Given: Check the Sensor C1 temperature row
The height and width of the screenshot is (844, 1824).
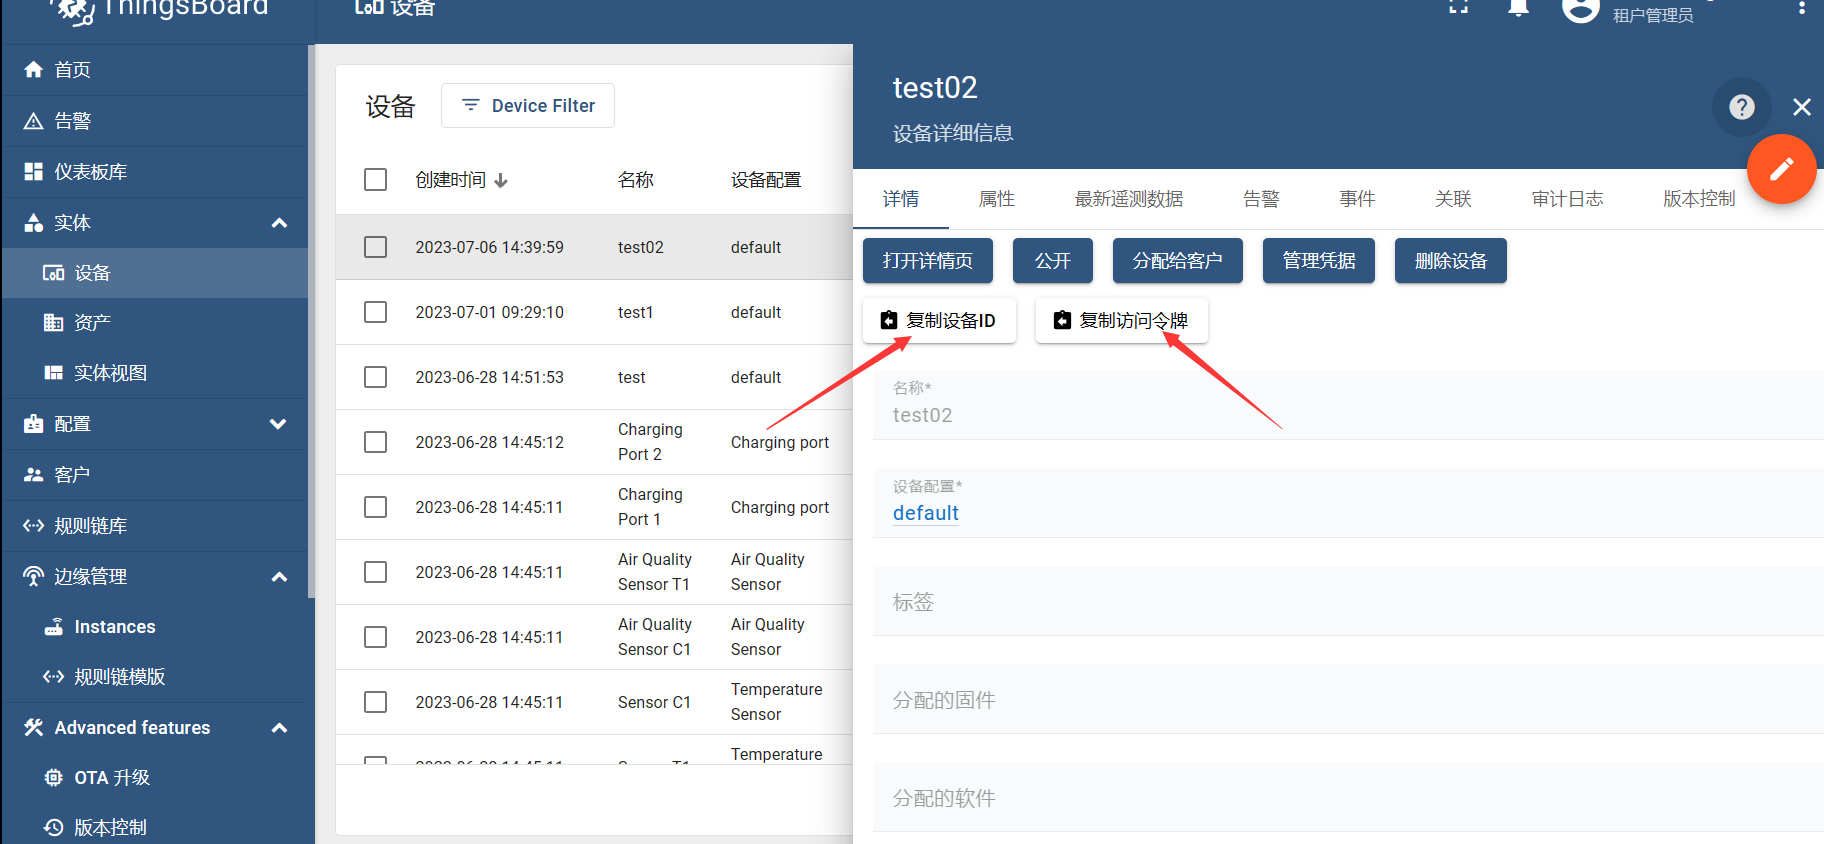Looking at the screenshot, I should click(x=376, y=702).
